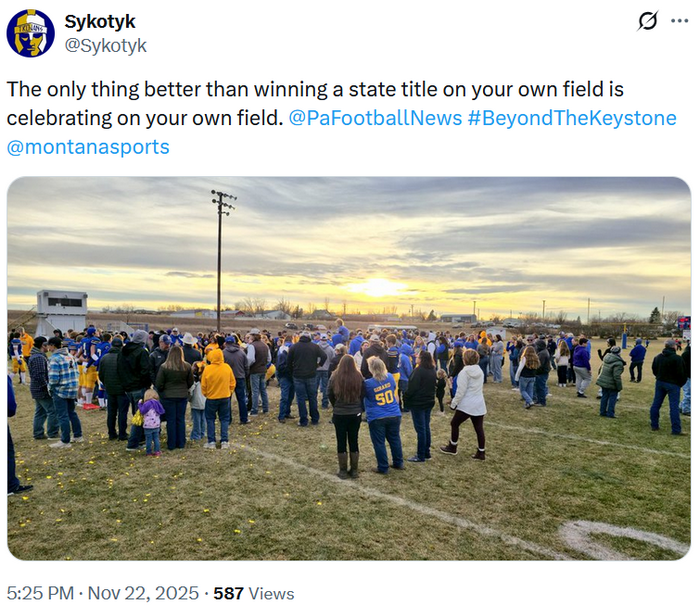Visit the @montanasports mention
Screen dimensions: 700x605
pos(88,147)
